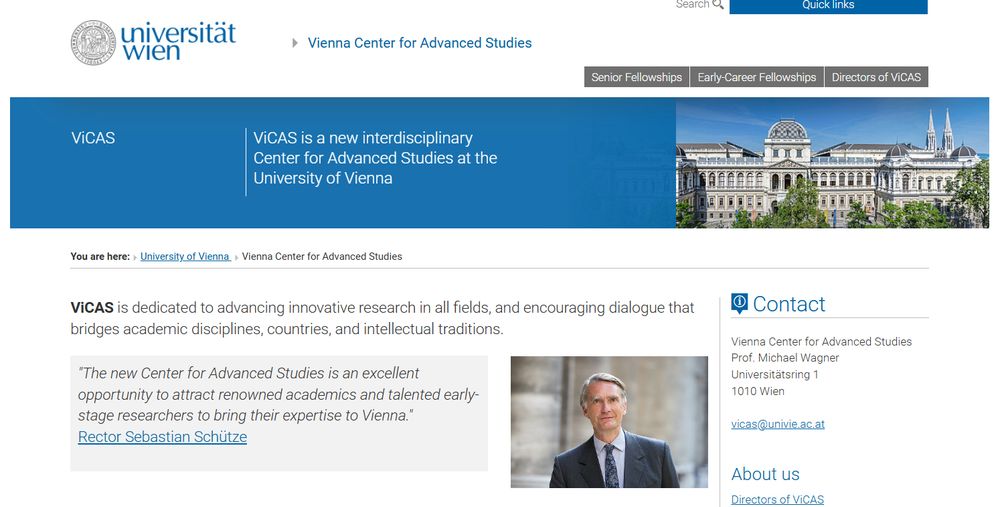Click the Search text field
The height and width of the screenshot is (507, 1000).
click(693, 4)
